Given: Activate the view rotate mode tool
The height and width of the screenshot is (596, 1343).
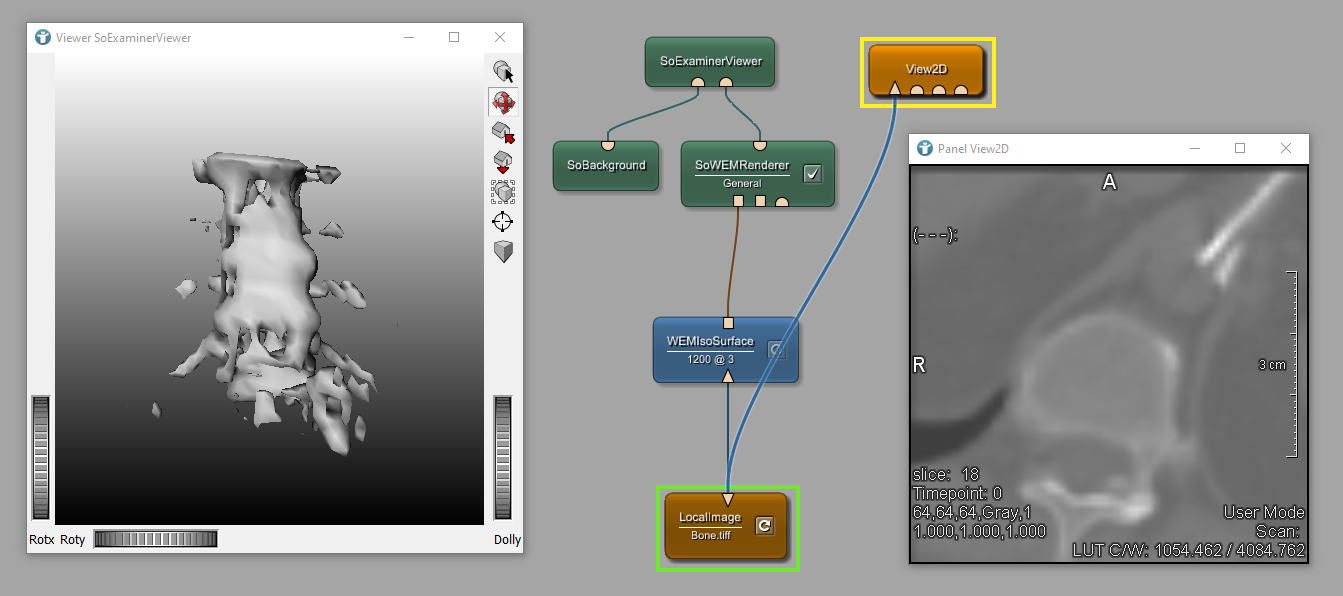Looking at the screenshot, I should (x=503, y=102).
